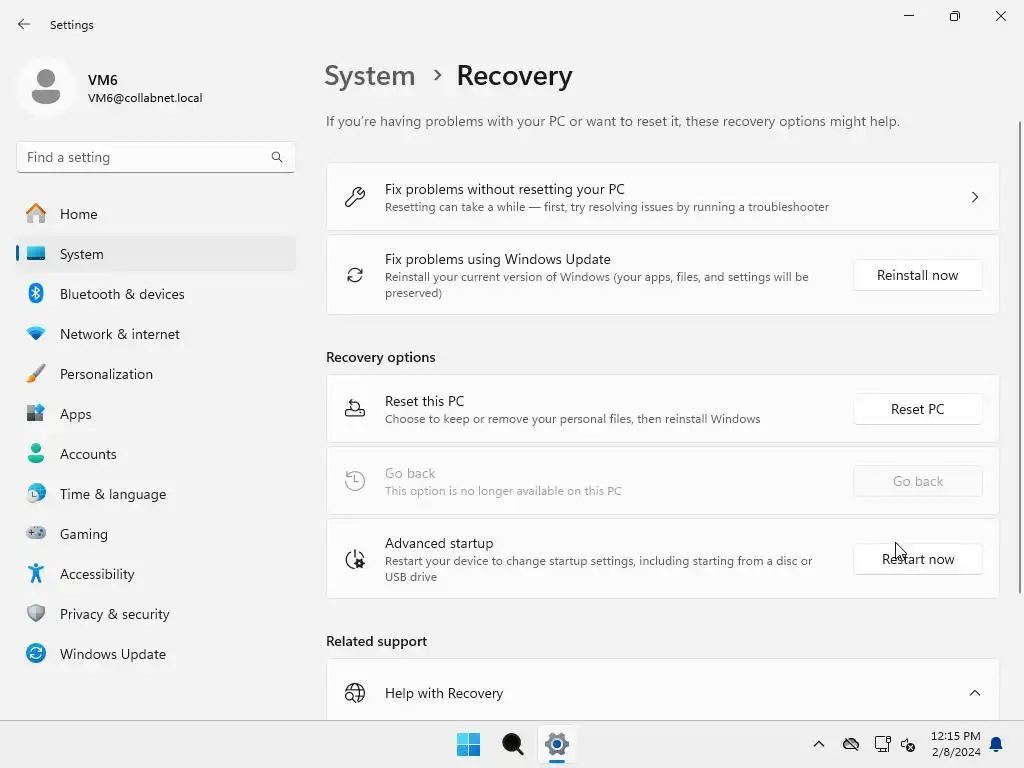Click the Reset PC button
Viewport: 1024px width, 768px height.
coord(918,409)
